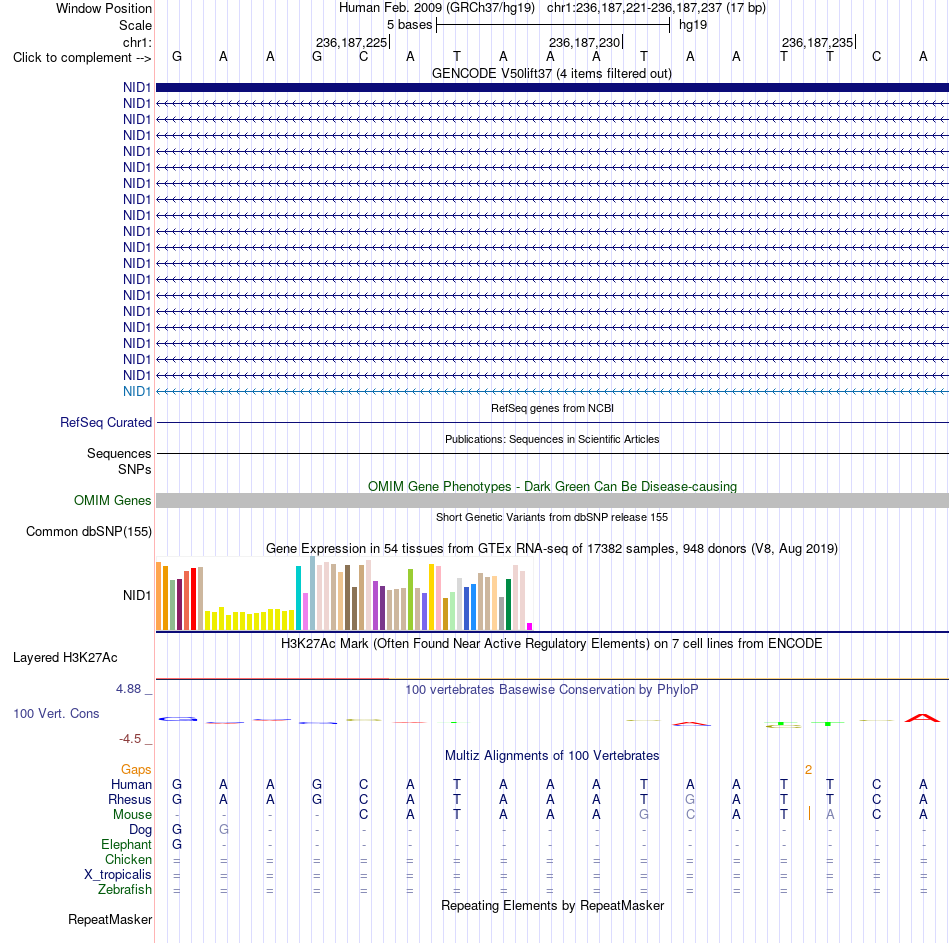Screen dimensions: 950x943
Task: Click the 'Sequences' track label
Action: tap(119, 453)
